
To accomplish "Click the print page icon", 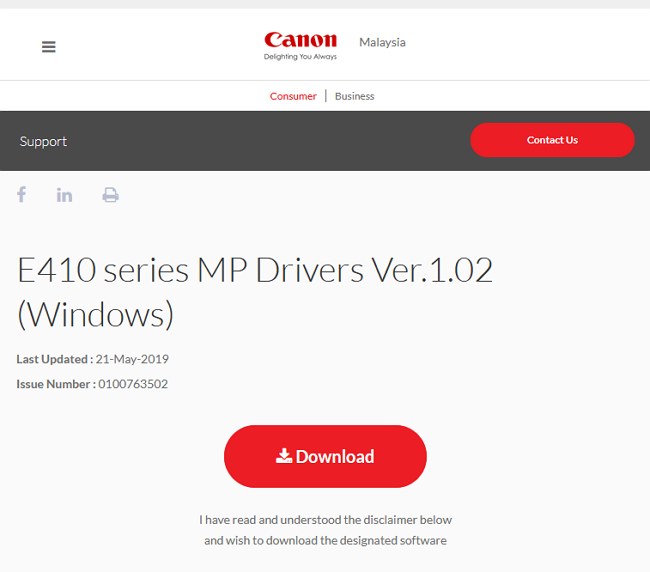I will (110, 195).
